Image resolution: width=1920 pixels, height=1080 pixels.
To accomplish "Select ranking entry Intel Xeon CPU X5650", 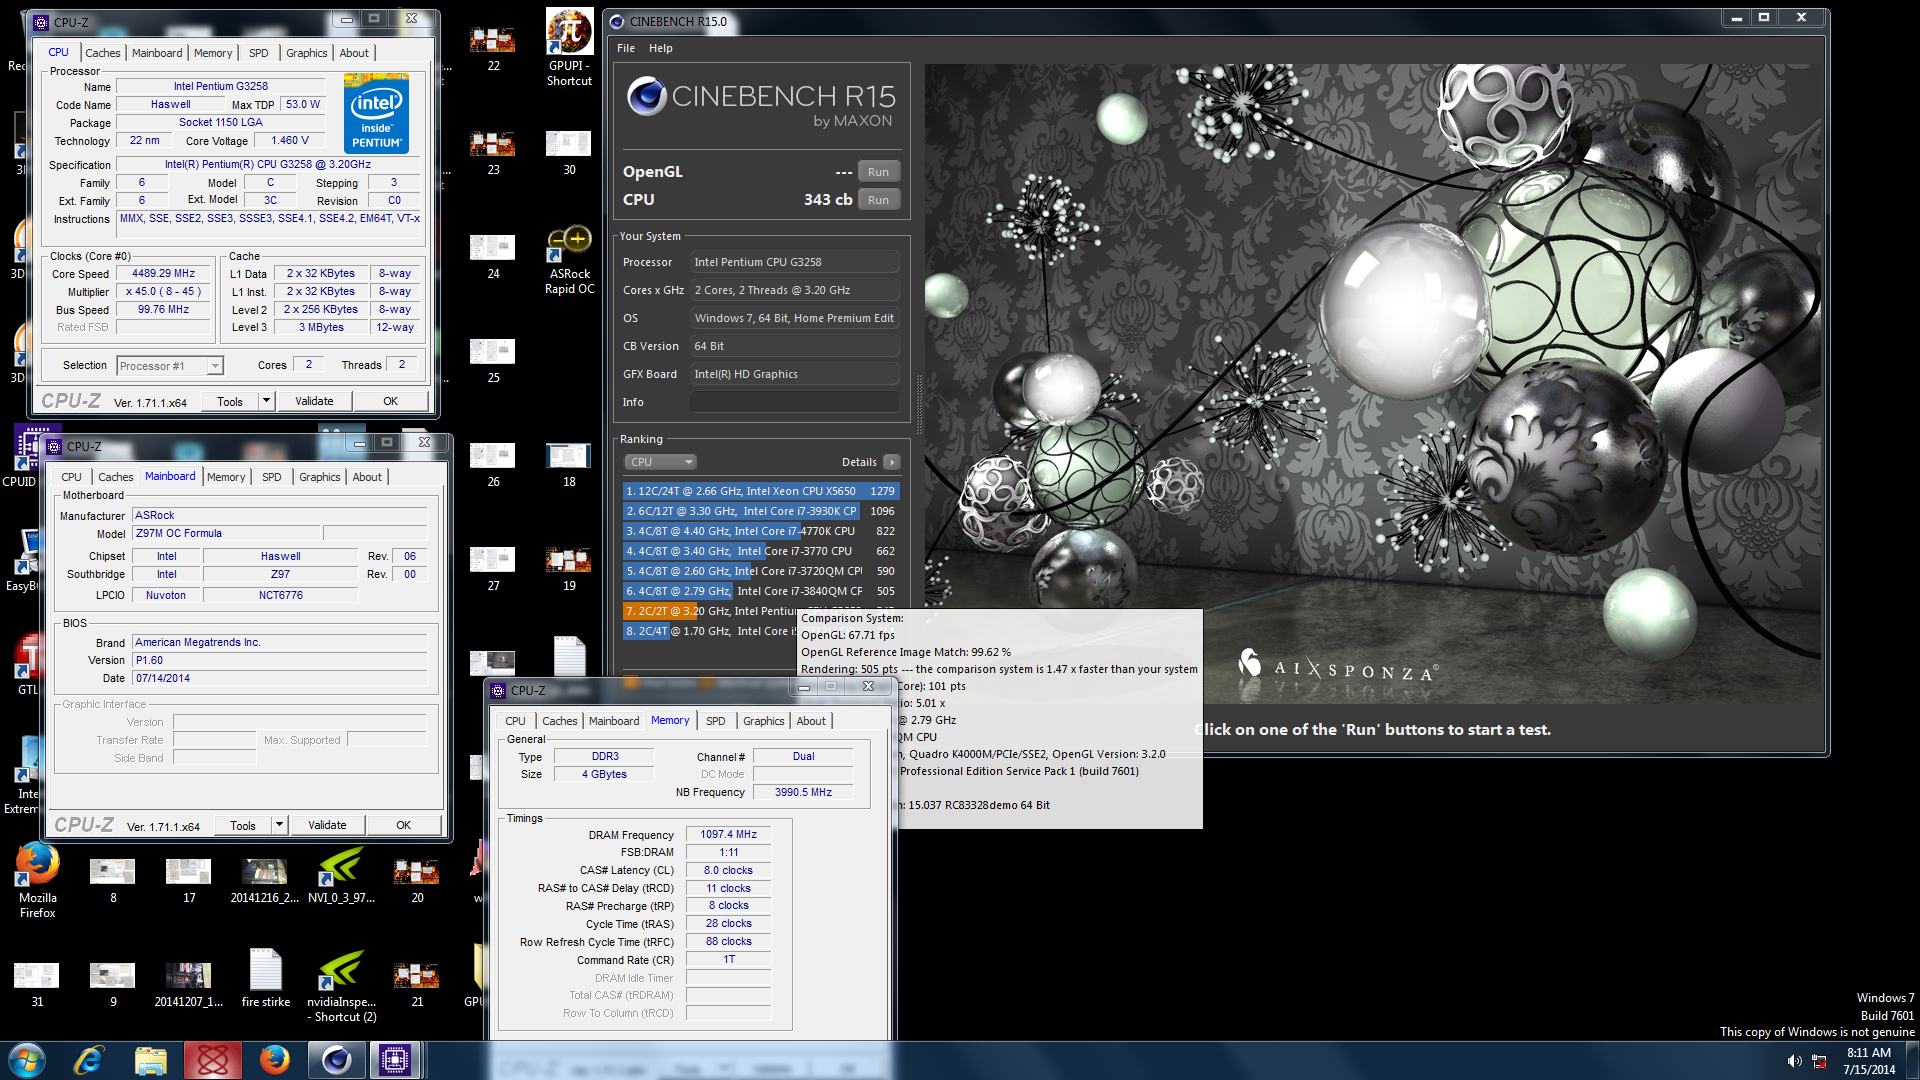I will [x=760, y=491].
